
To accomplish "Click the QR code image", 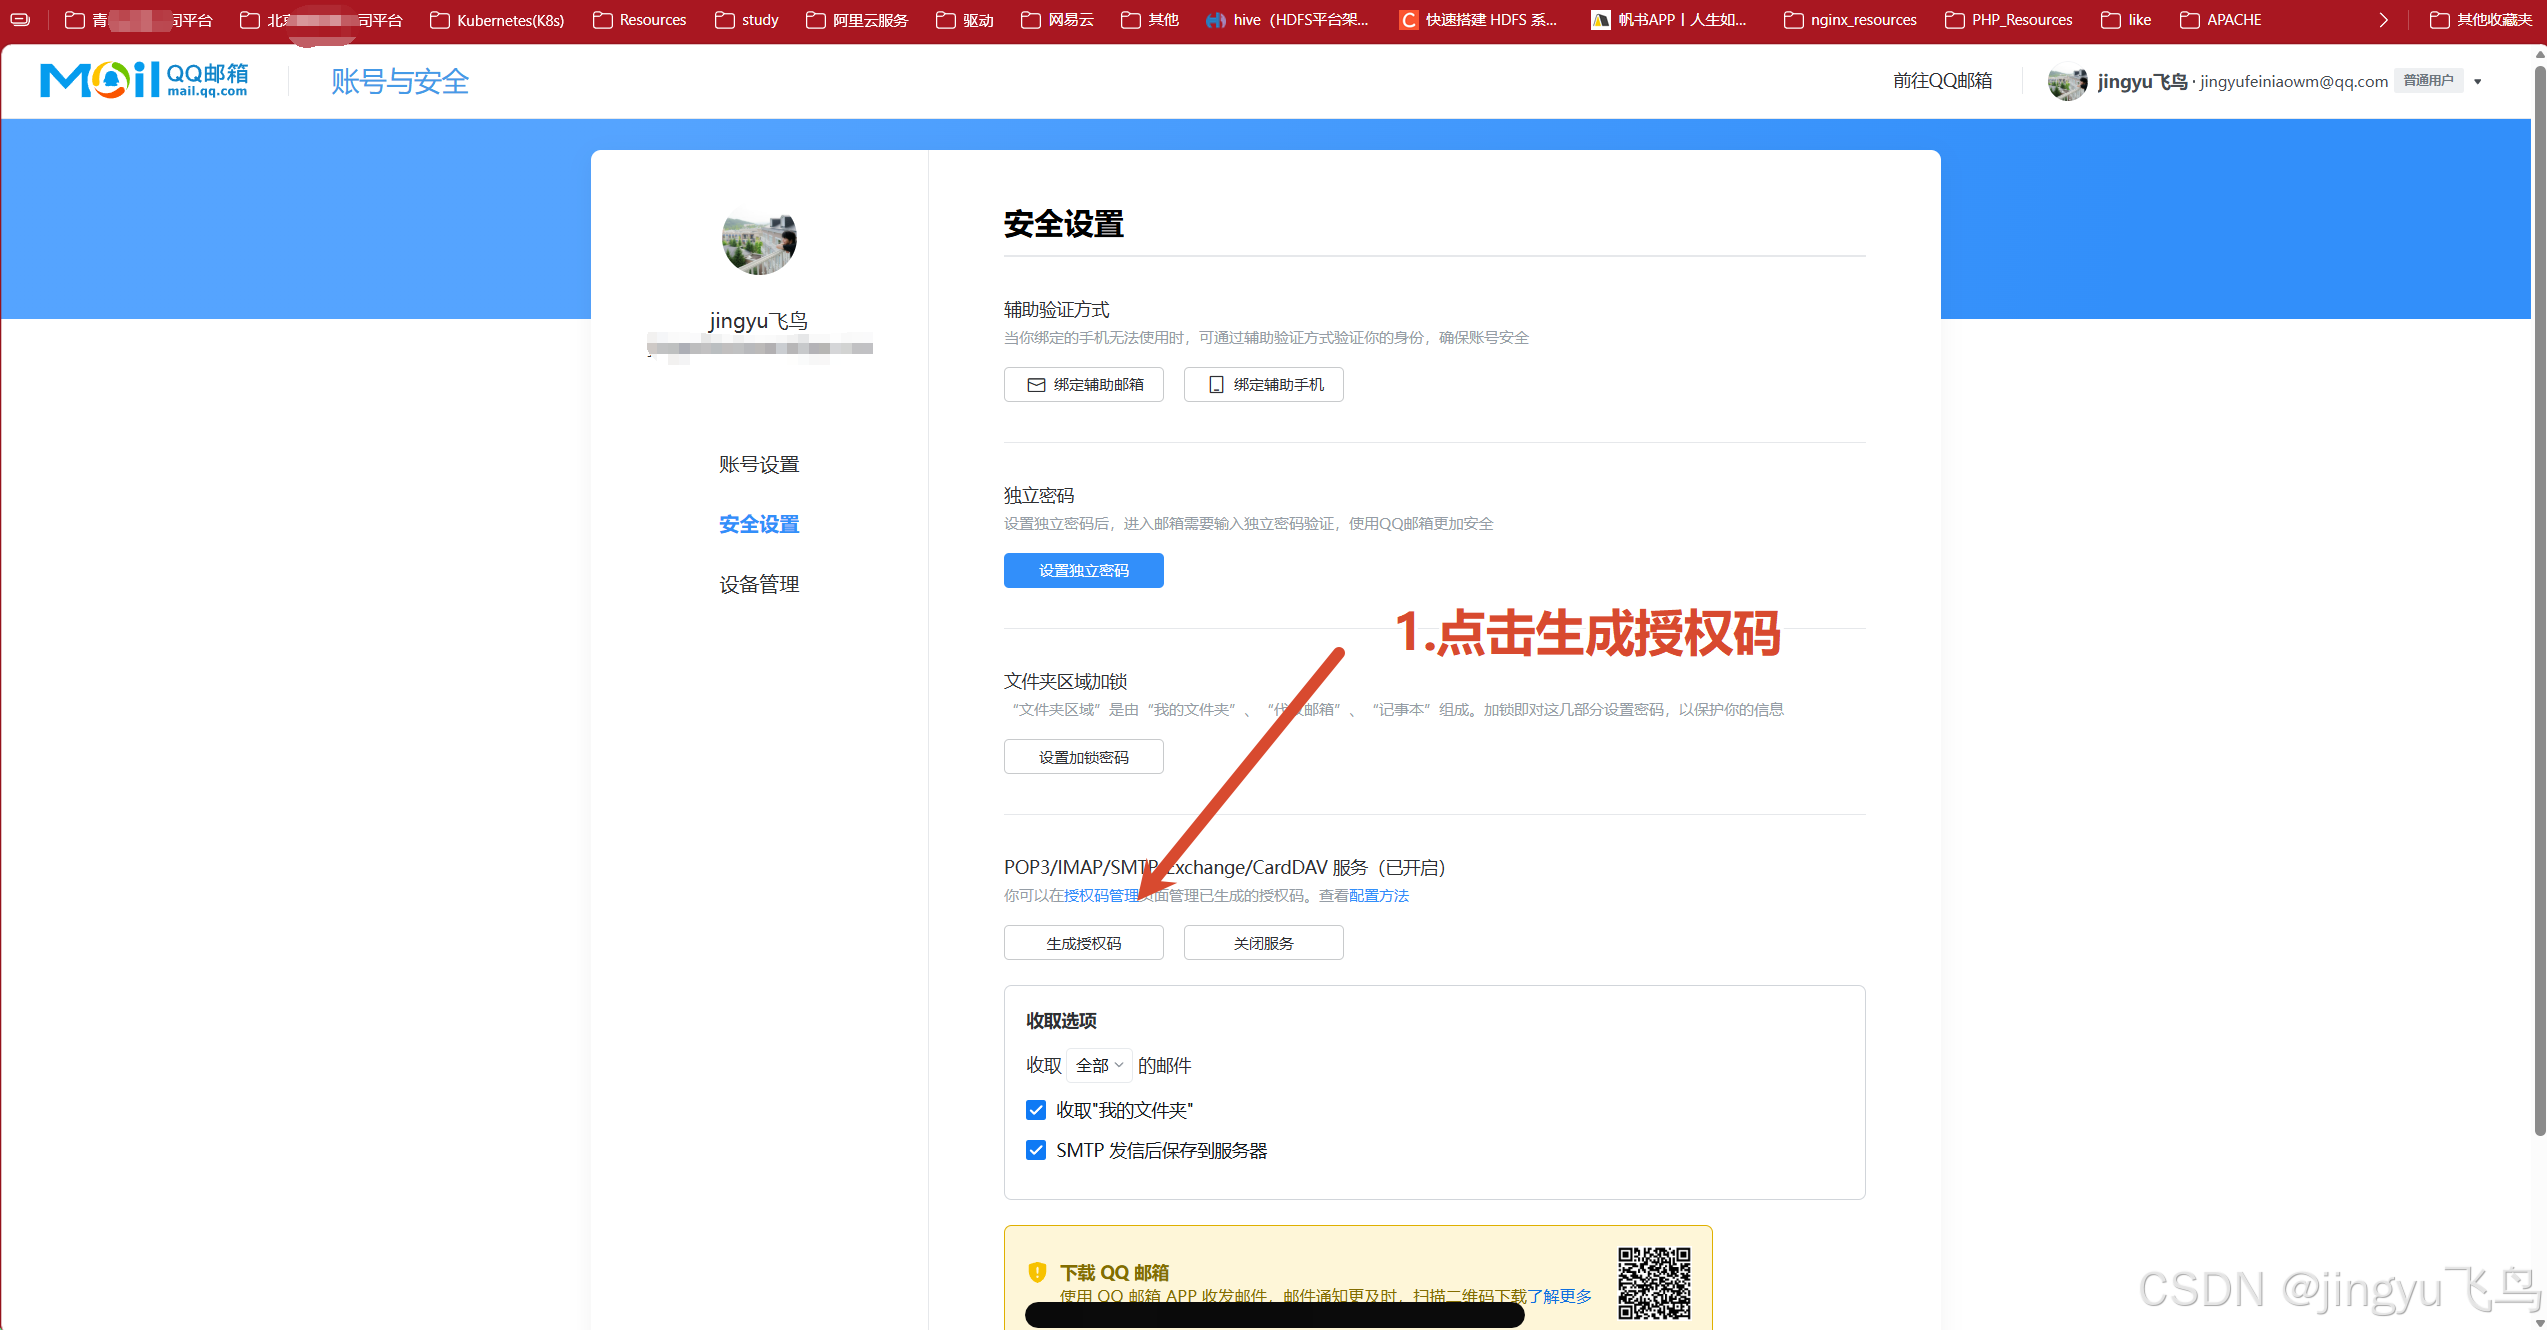I will [1654, 1282].
